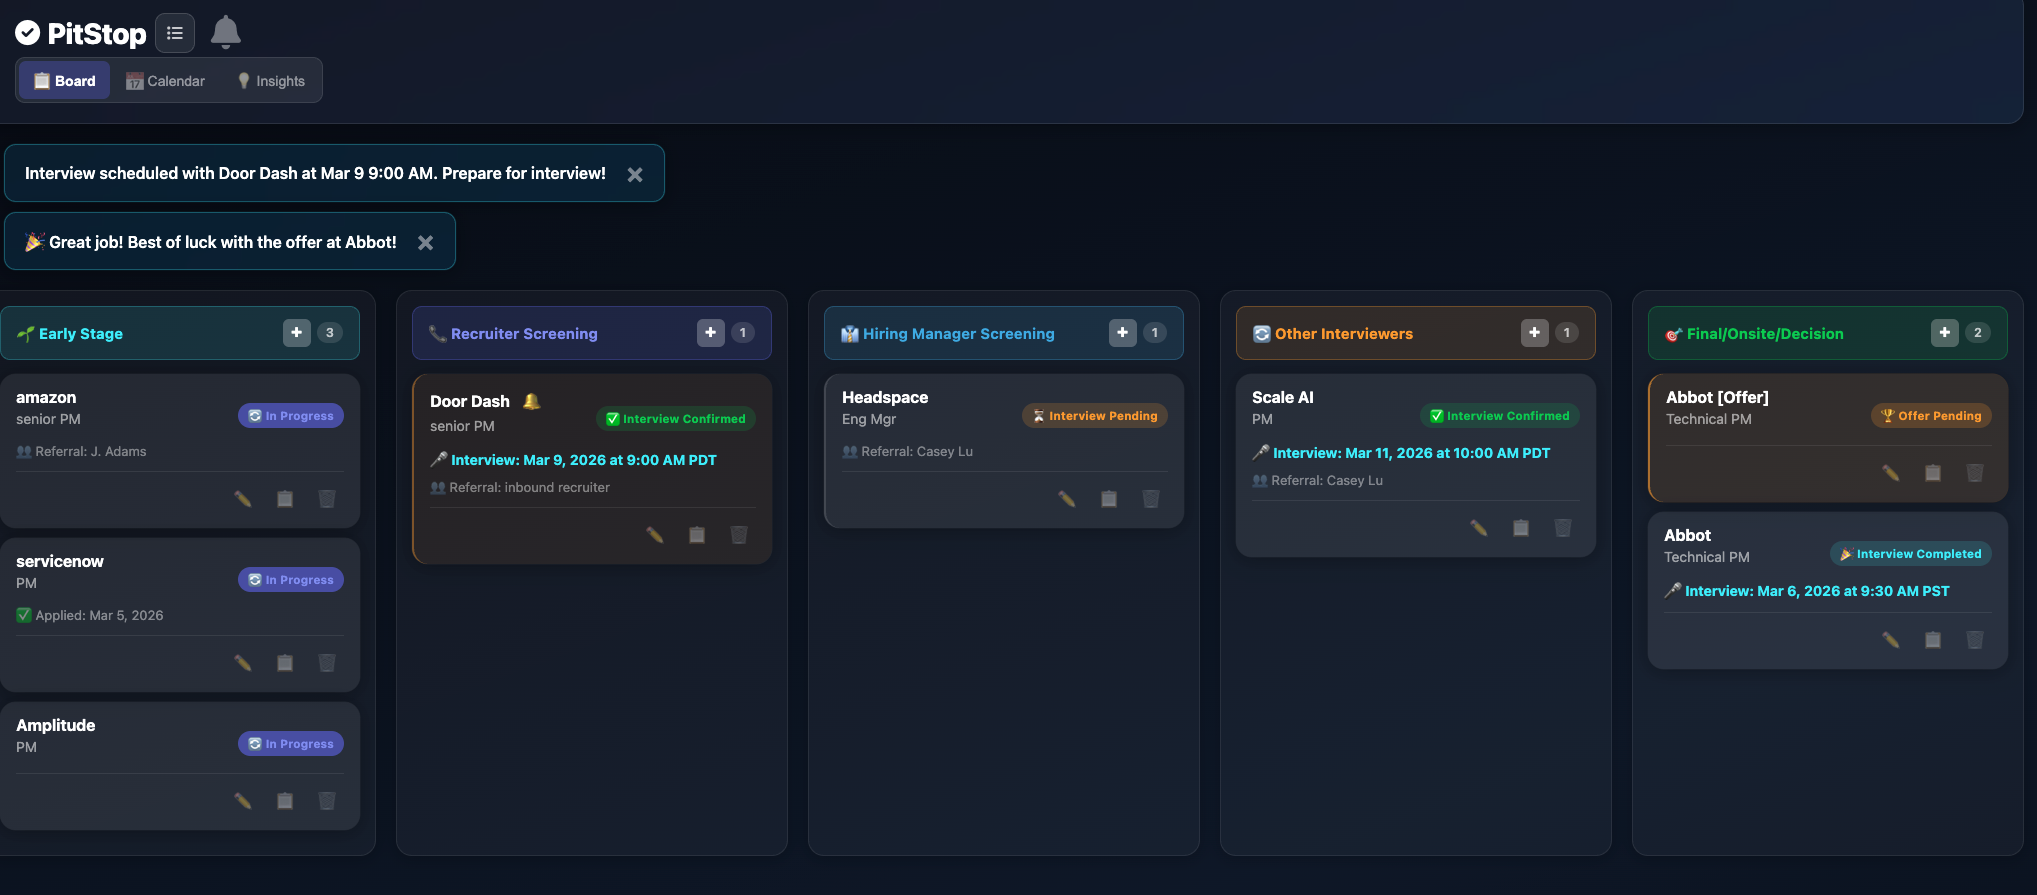Open clipboard notes on Abbot Interview Completed card
Screen dimensions: 2037x895
click(x=1933, y=639)
